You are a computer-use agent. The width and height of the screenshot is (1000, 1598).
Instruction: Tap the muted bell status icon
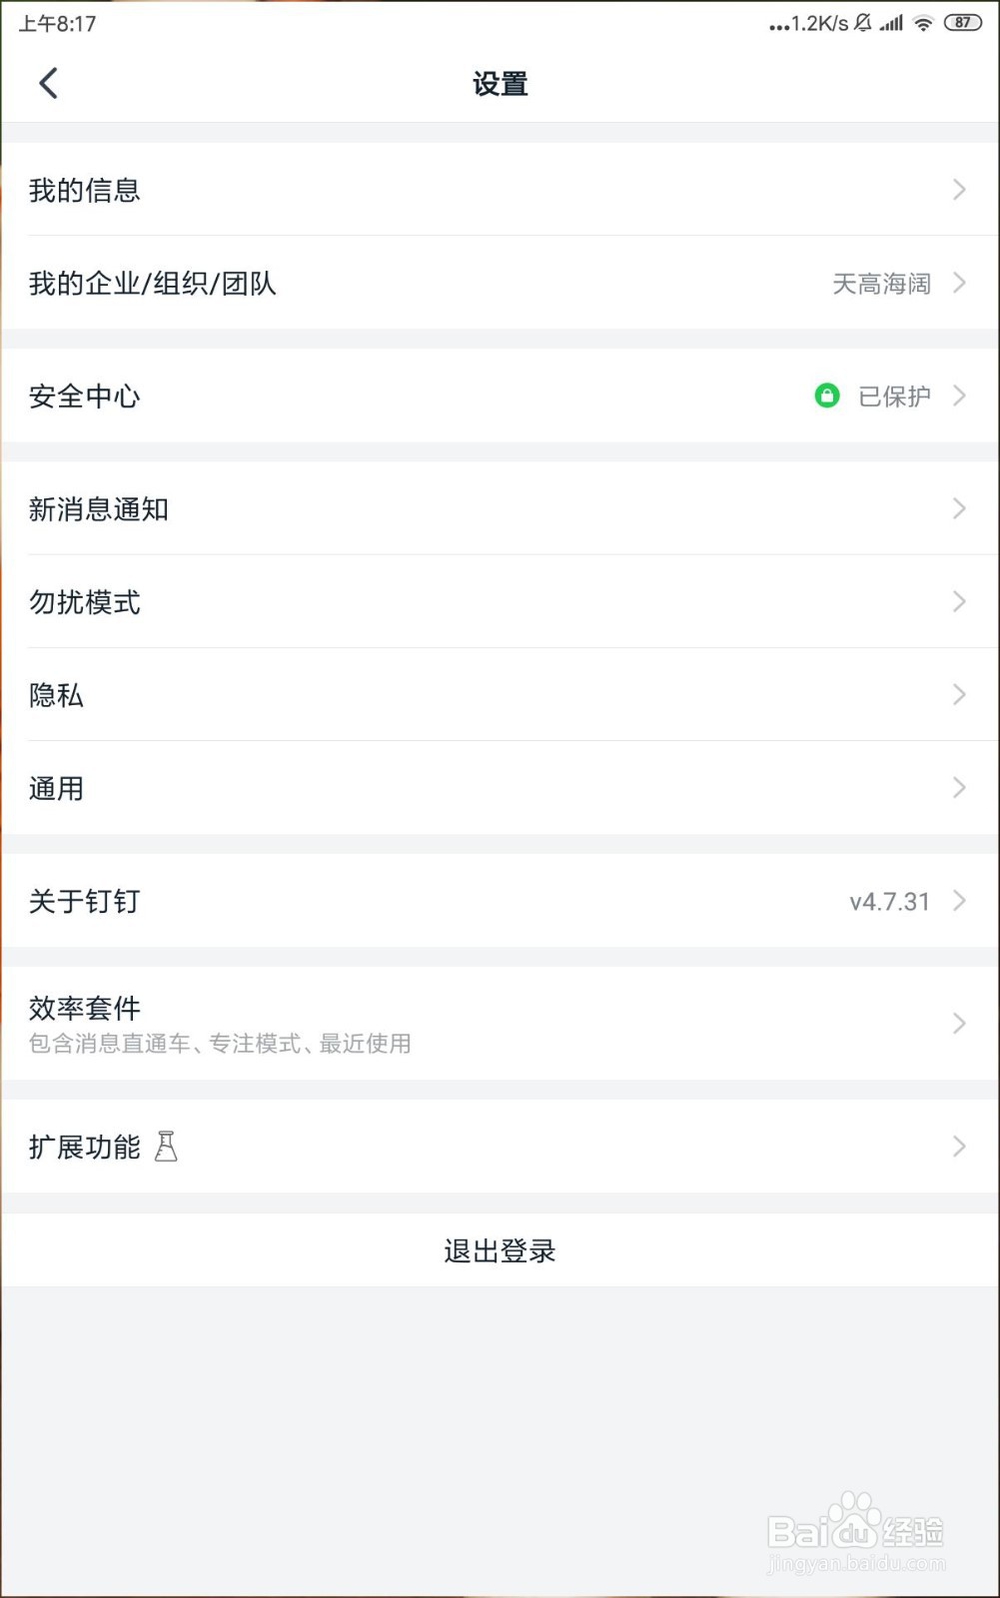pos(863,23)
